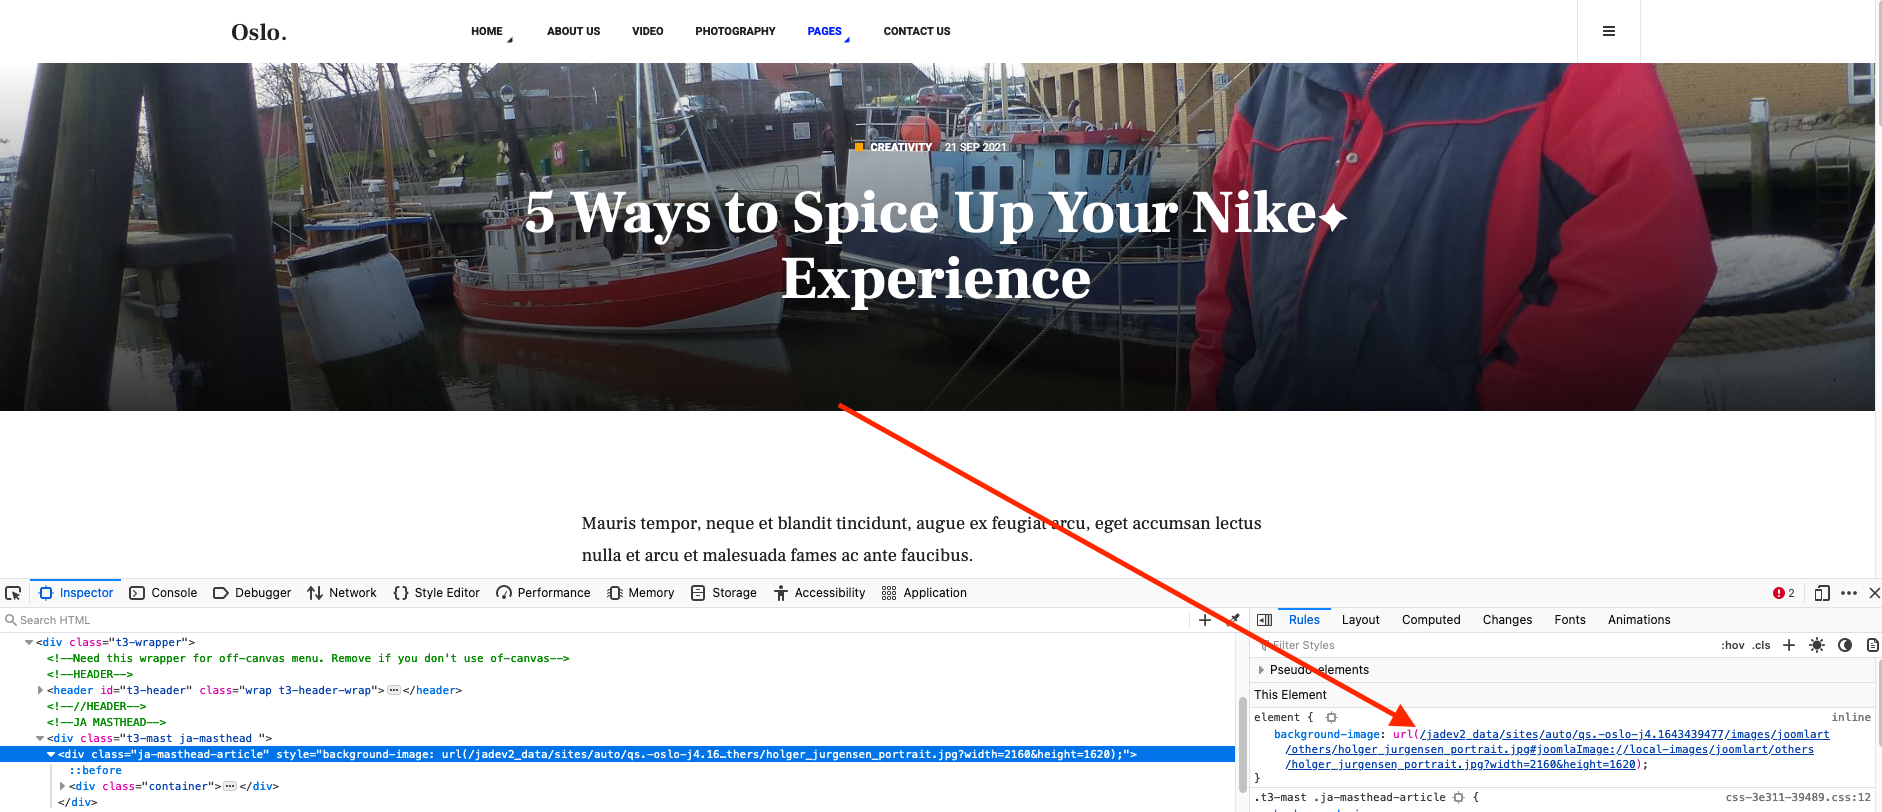Go to the ABOUT US page

[x=573, y=31]
